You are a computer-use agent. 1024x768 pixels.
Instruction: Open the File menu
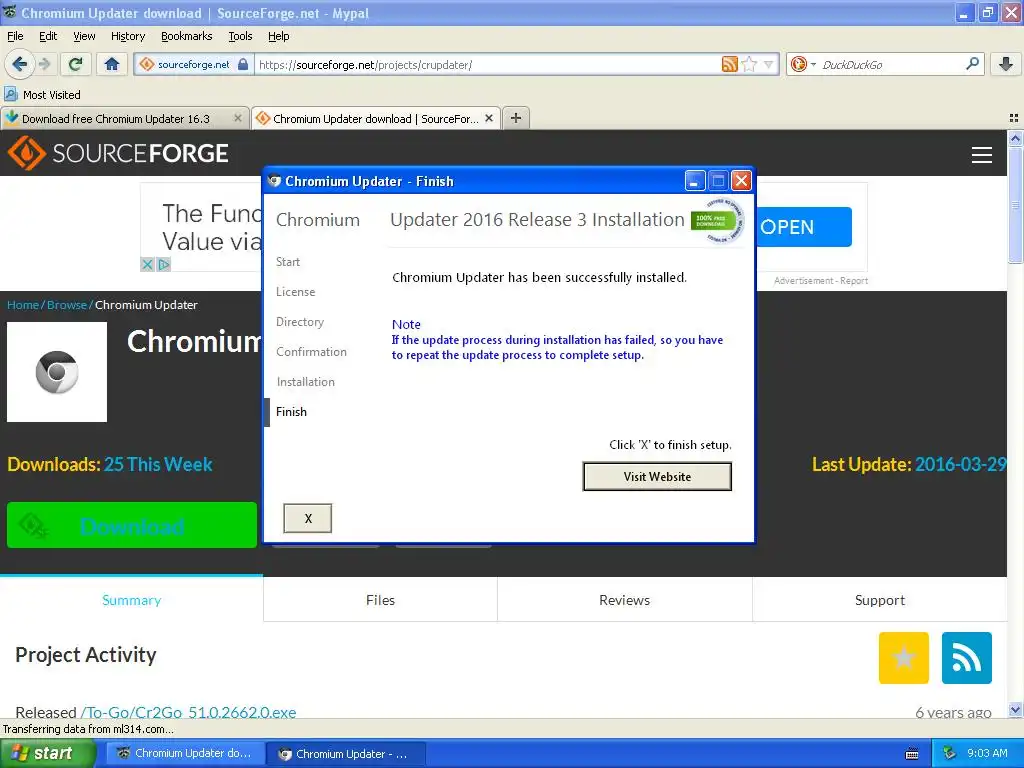pos(15,36)
